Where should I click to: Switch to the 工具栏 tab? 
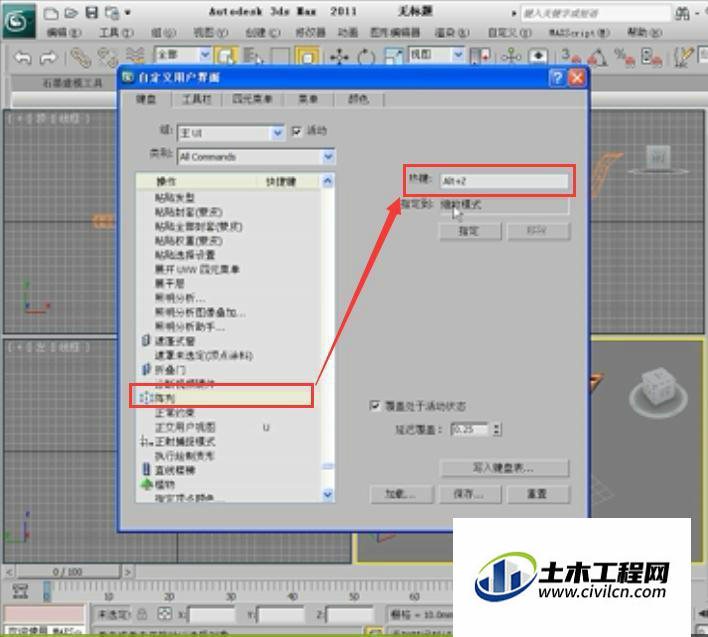[x=196, y=99]
